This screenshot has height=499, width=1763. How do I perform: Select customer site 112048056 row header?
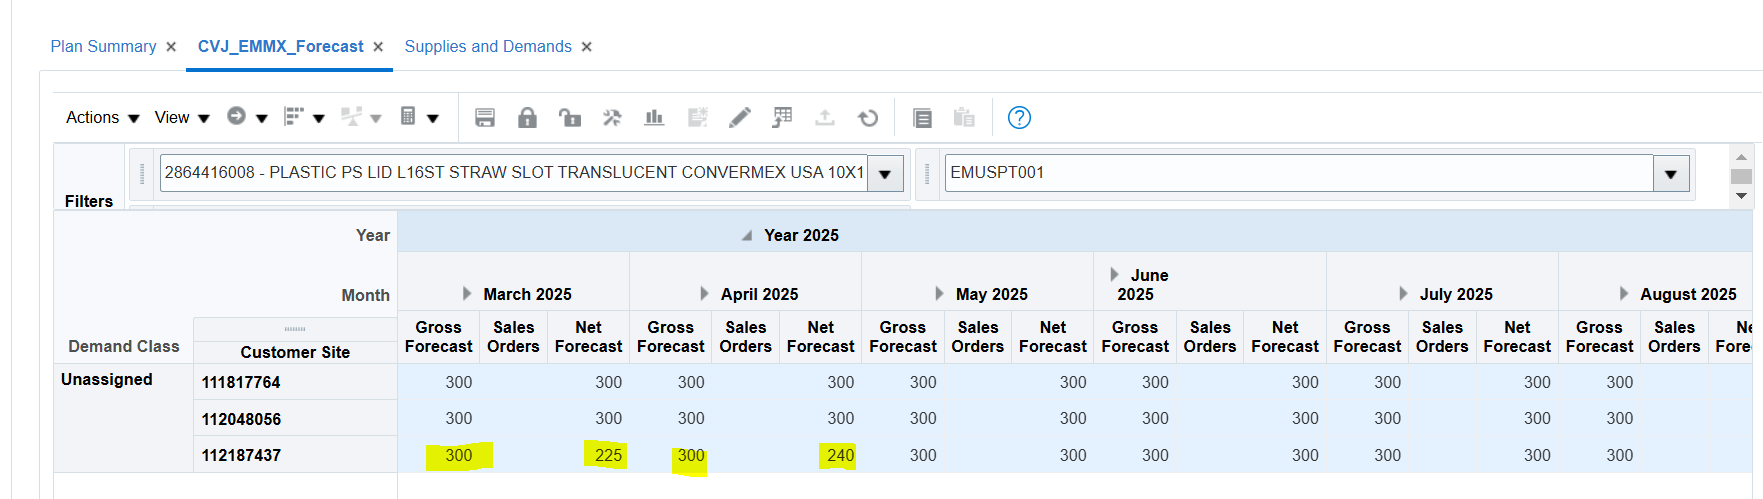click(295, 419)
